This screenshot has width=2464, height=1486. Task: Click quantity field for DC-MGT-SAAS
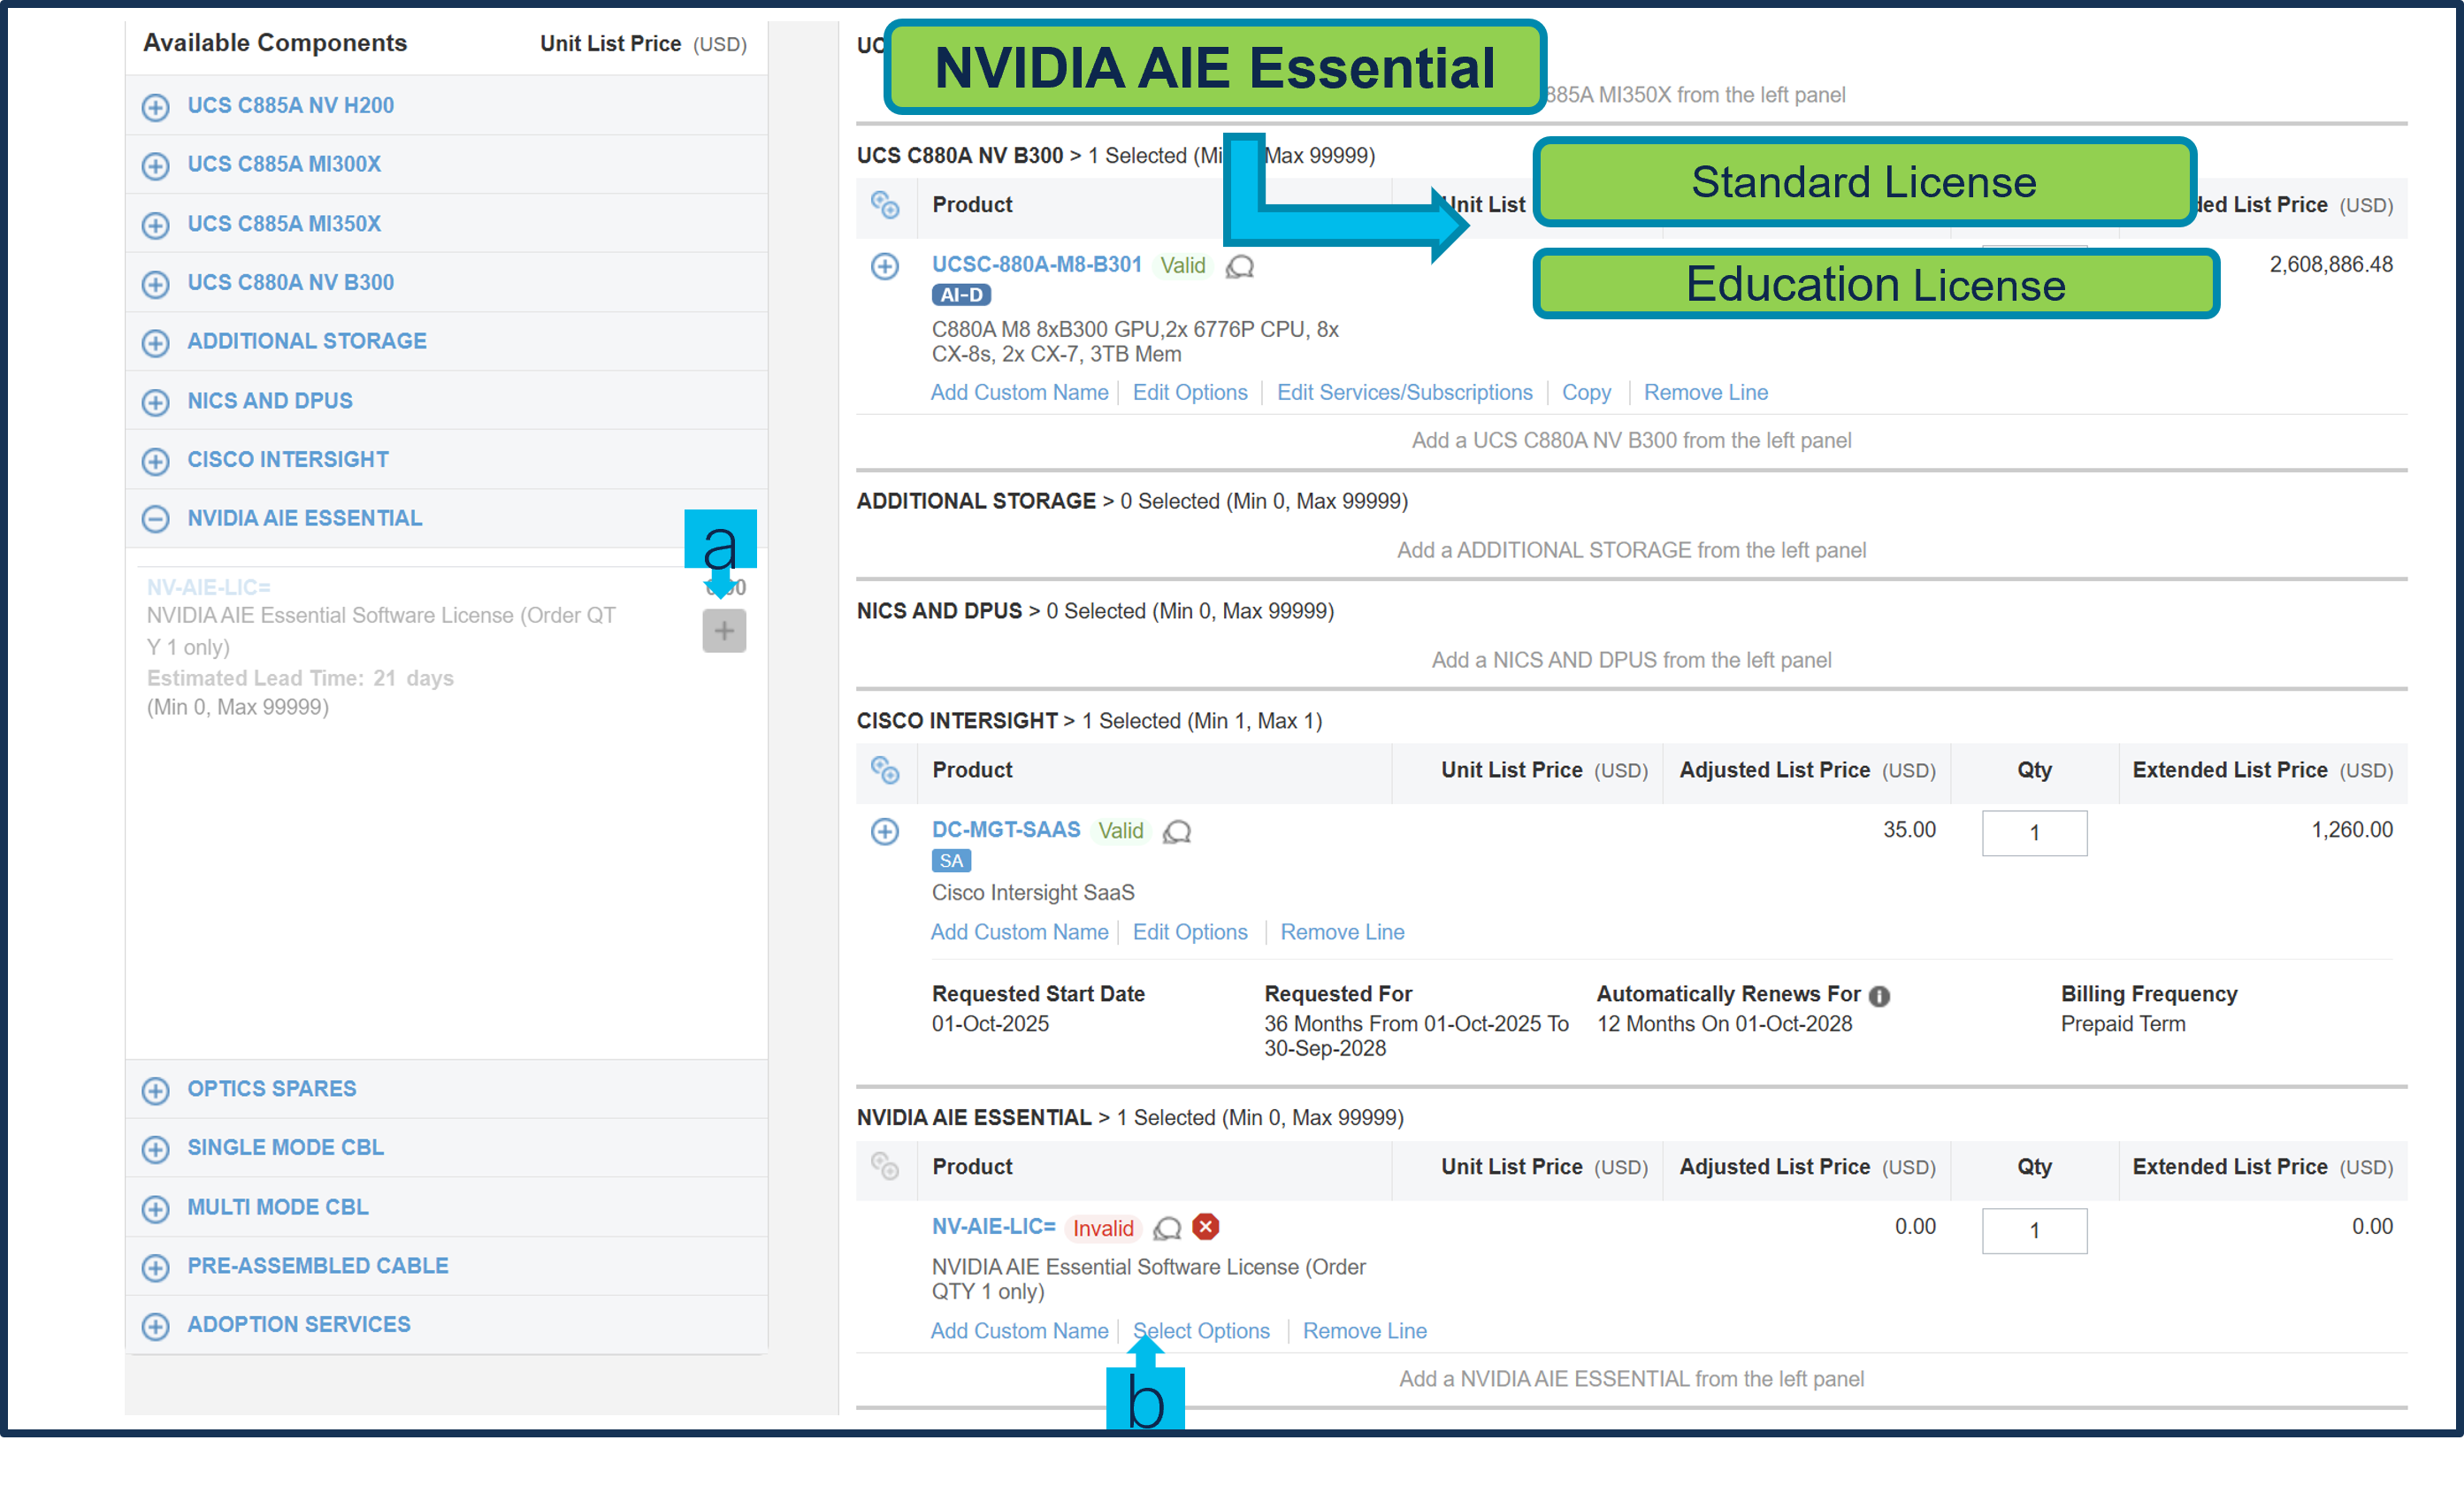[2034, 833]
